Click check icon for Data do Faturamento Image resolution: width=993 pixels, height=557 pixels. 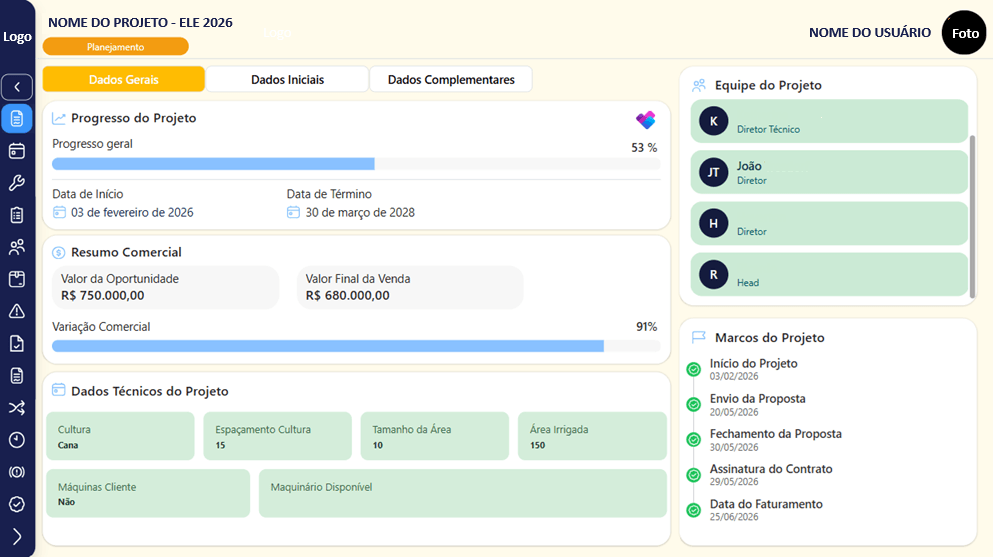click(694, 510)
